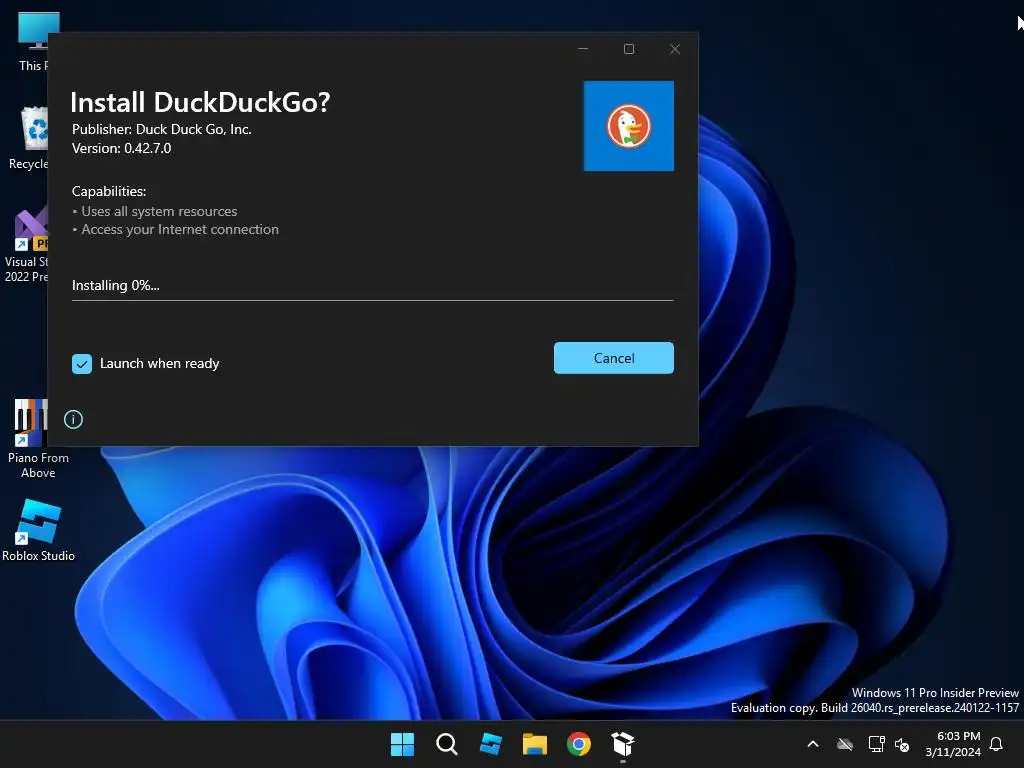Open the OneDrive tray icon

click(845, 744)
